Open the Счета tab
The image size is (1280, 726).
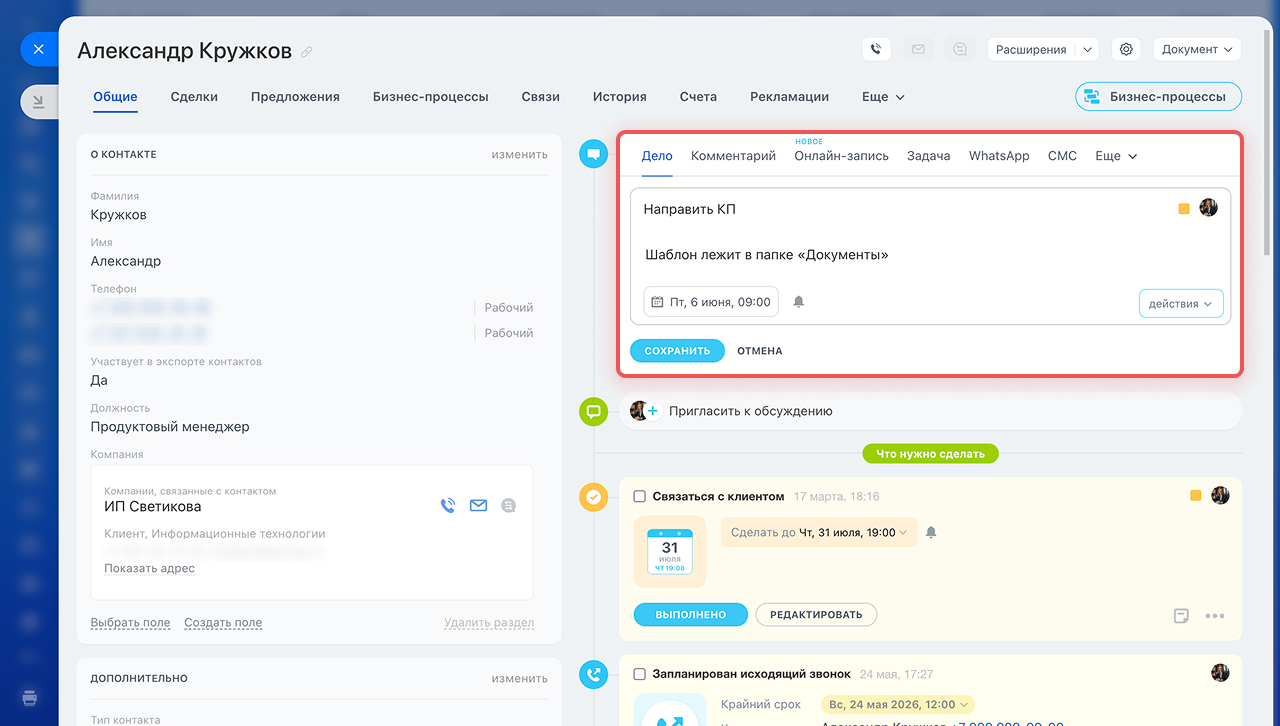point(698,97)
